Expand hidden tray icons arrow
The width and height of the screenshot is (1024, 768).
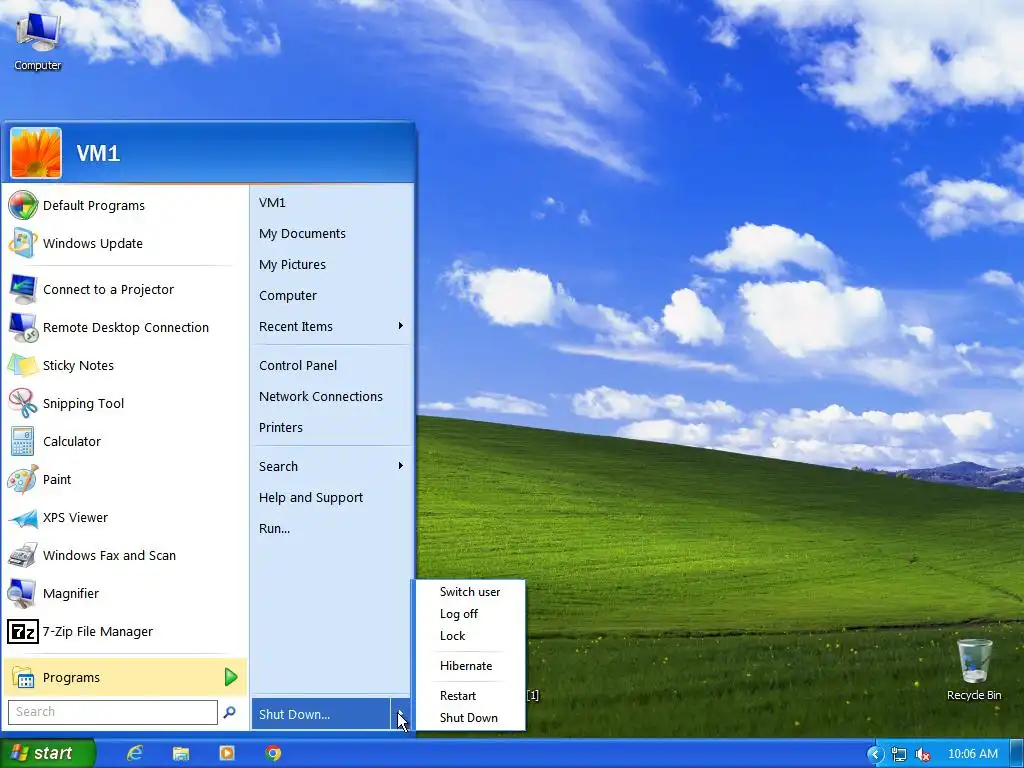tap(874, 754)
